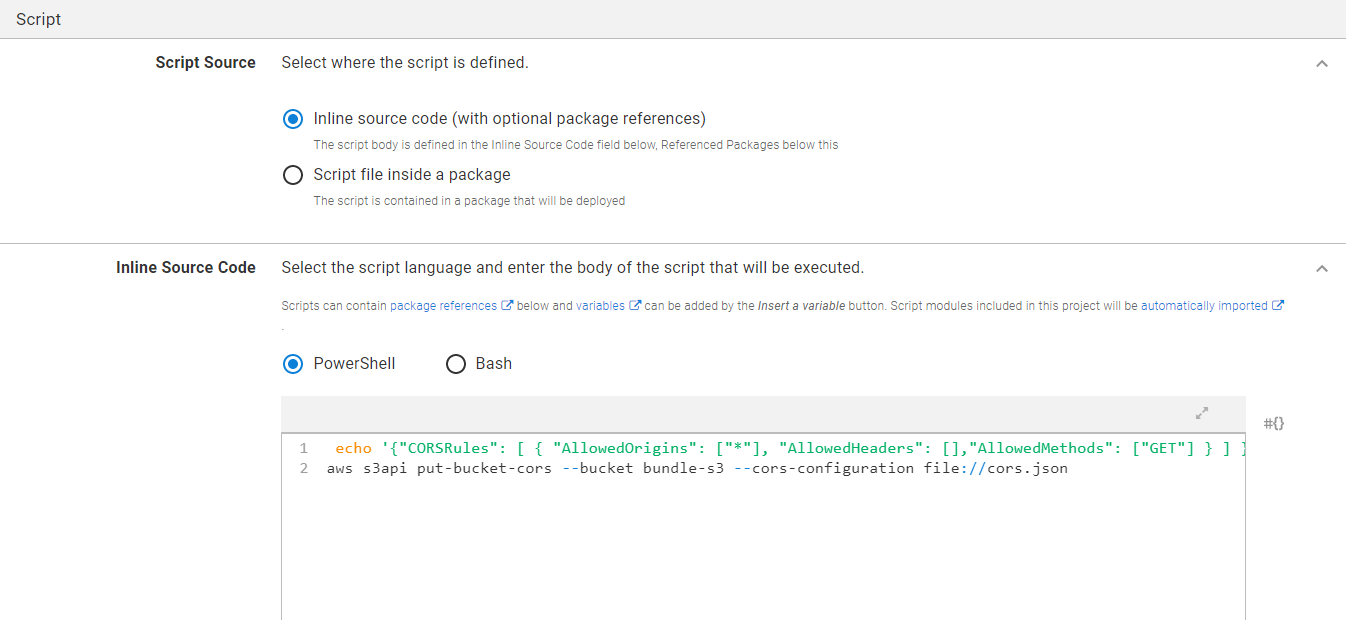Collapse the Script Source section chevron

tap(1321, 63)
